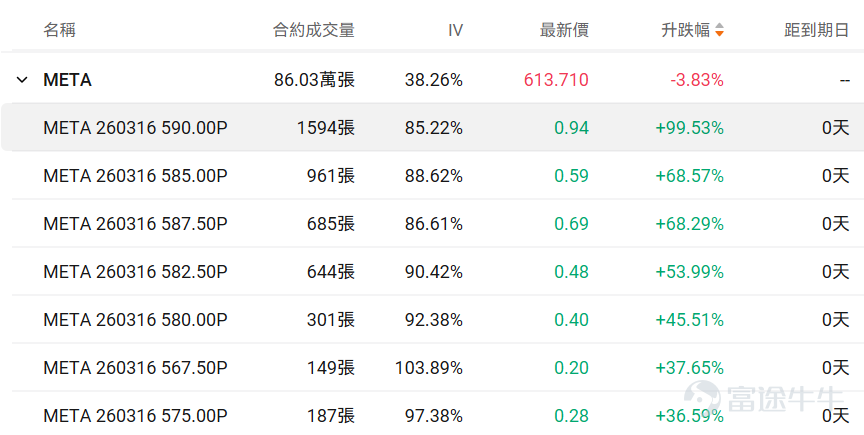The height and width of the screenshot is (435, 864).
Task: Click IV cell 85.22%
Action: pyautogui.click(x=434, y=128)
